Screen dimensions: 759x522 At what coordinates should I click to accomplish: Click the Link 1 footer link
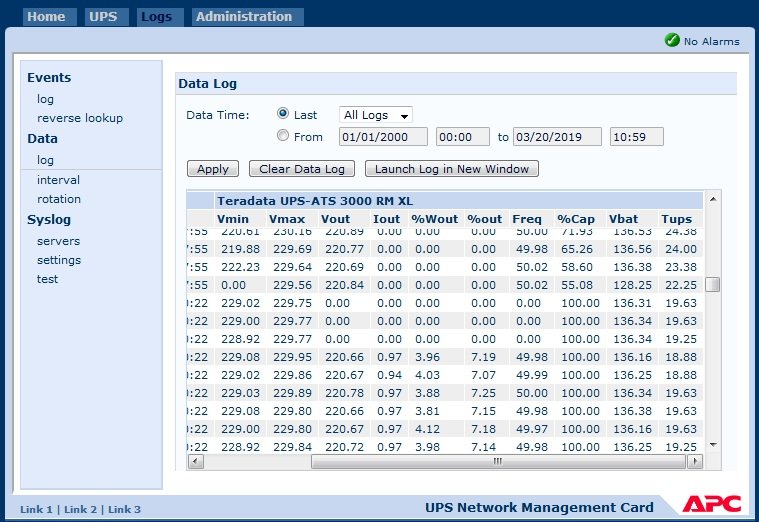coord(36,509)
